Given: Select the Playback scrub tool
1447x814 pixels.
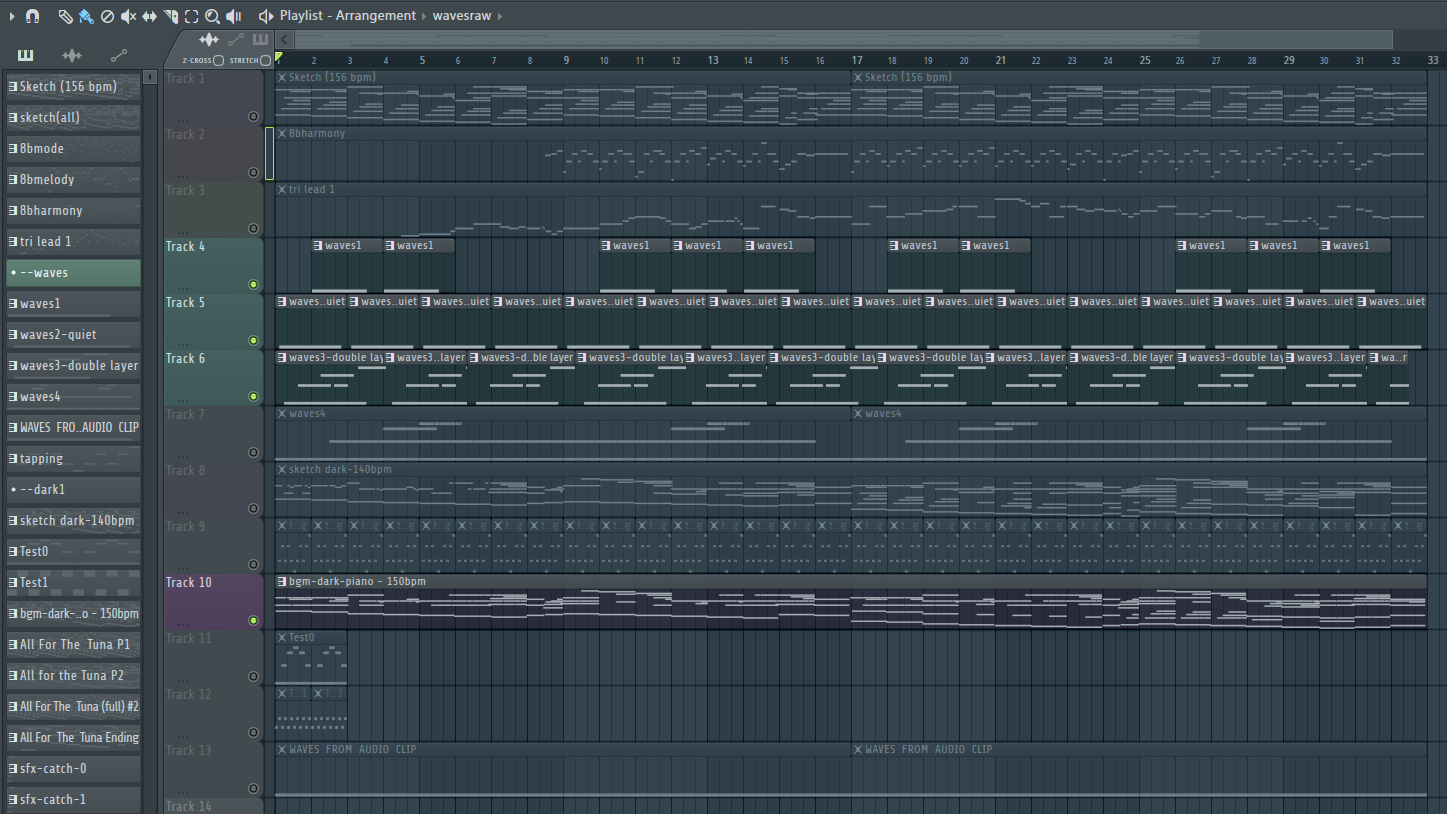Looking at the screenshot, I should point(234,16).
